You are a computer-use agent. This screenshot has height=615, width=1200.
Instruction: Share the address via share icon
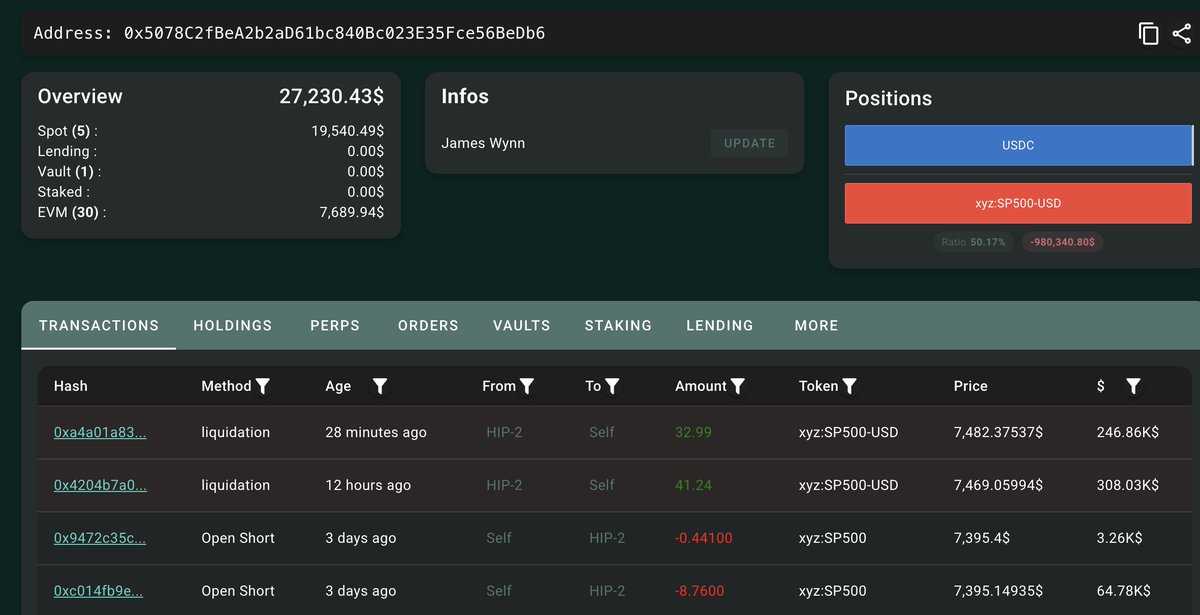click(x=1181, y=33)
